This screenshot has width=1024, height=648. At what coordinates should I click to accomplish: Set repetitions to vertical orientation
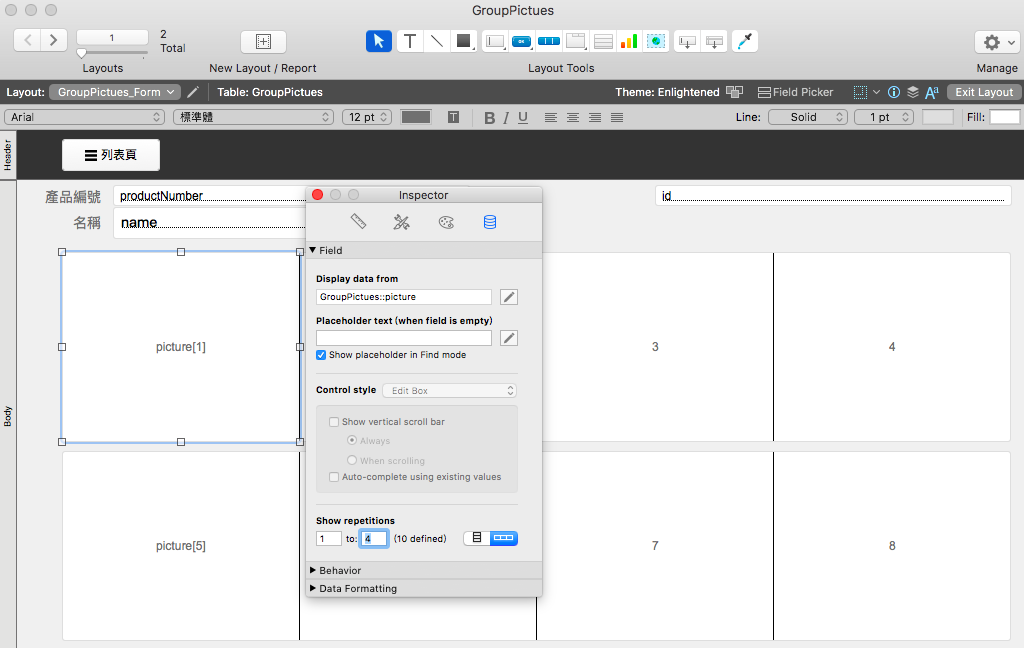(x=477, y=538)
